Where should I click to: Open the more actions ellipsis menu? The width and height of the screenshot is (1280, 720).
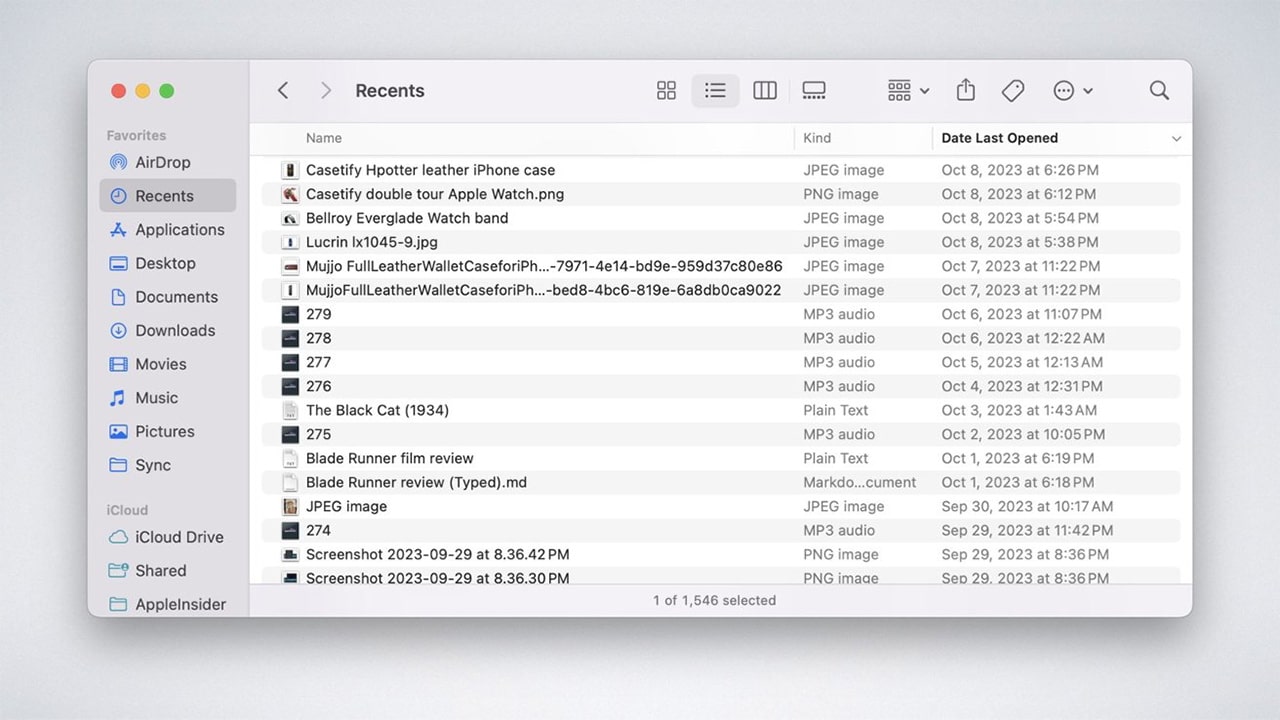1062,90
